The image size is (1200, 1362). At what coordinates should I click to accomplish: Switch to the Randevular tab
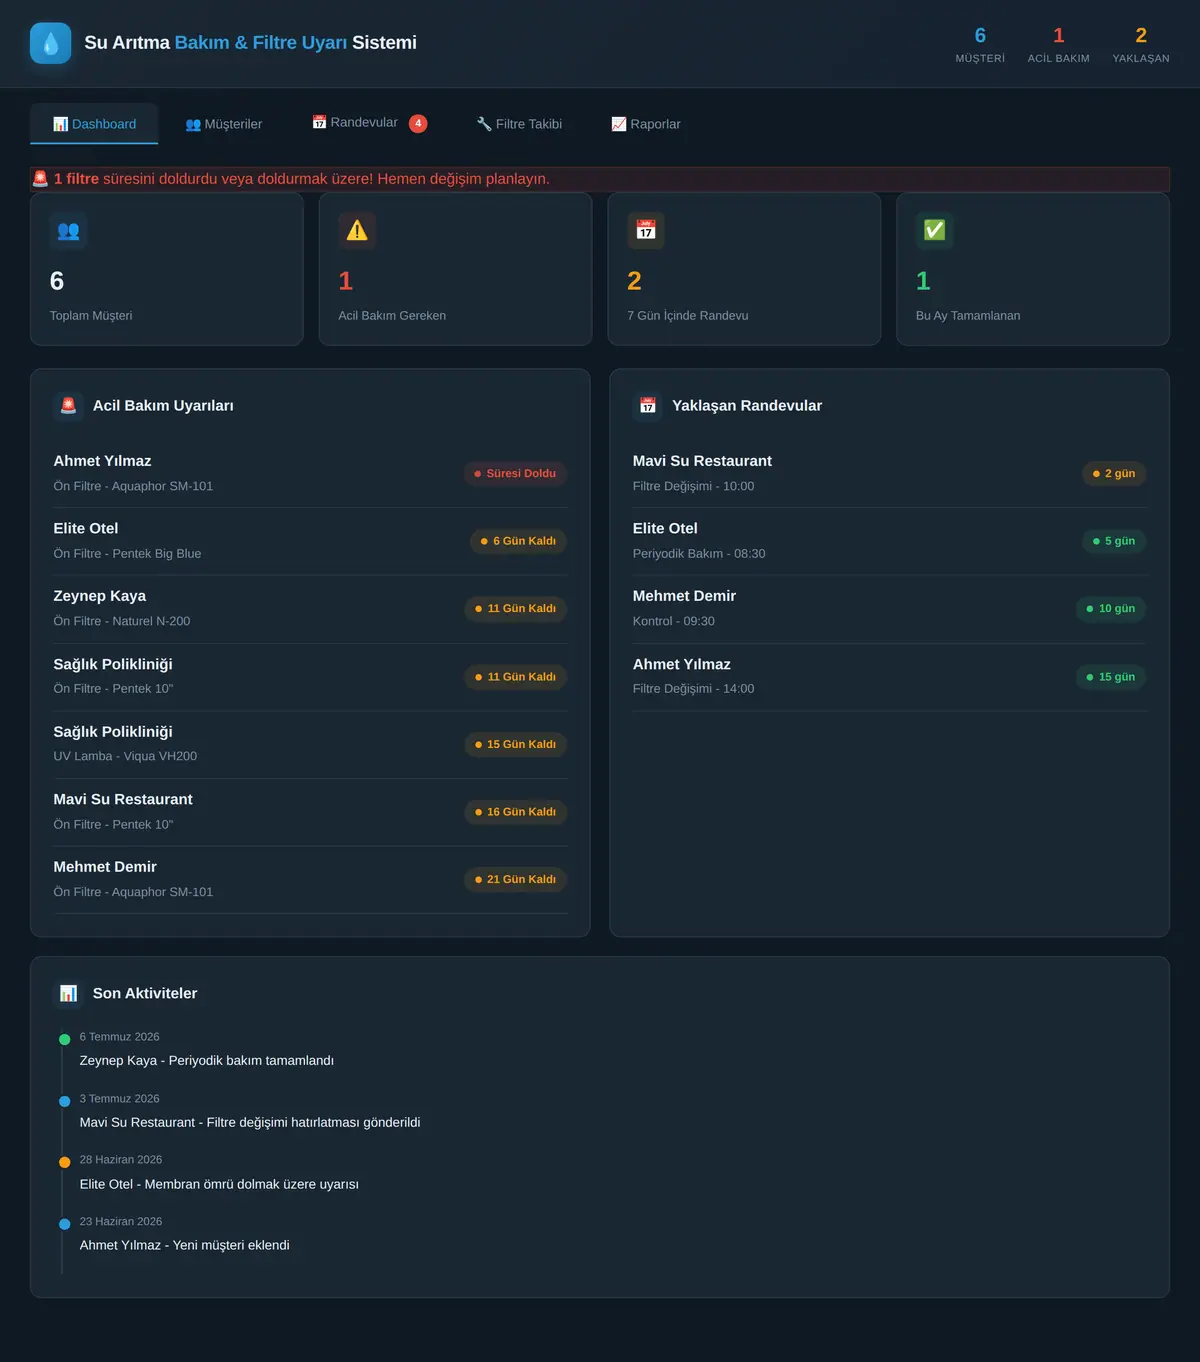369,123
